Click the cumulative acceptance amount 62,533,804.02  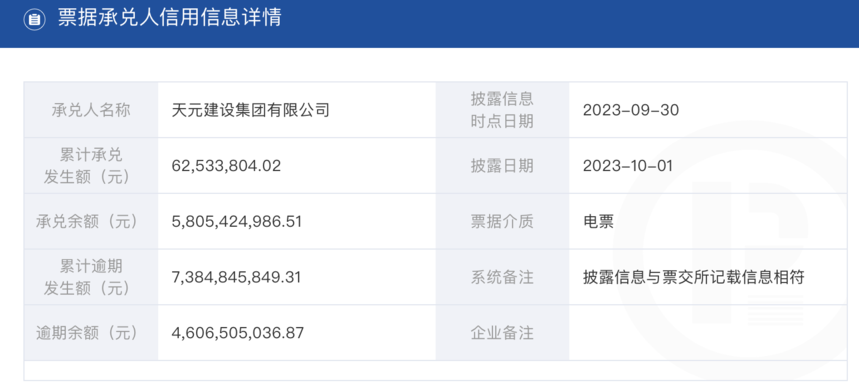tap(226, 166)
